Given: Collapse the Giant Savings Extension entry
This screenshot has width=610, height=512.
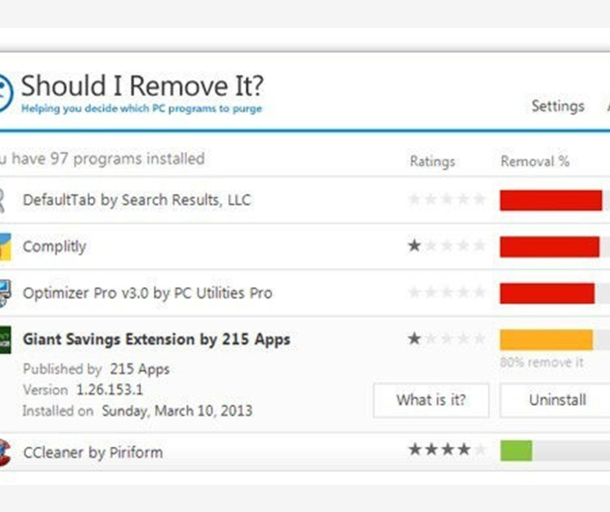Looking at the screenshot, I should [x=156, y=339].
